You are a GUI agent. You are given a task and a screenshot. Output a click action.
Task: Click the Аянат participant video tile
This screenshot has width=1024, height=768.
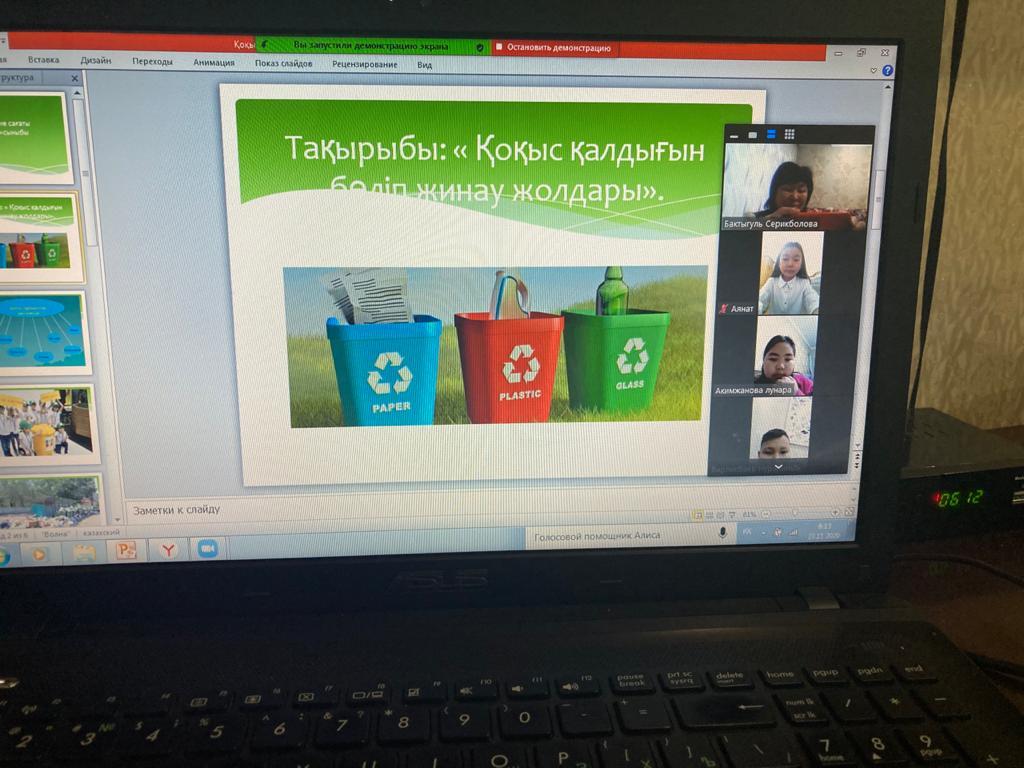pyautogui.click(x=789, y=274)
